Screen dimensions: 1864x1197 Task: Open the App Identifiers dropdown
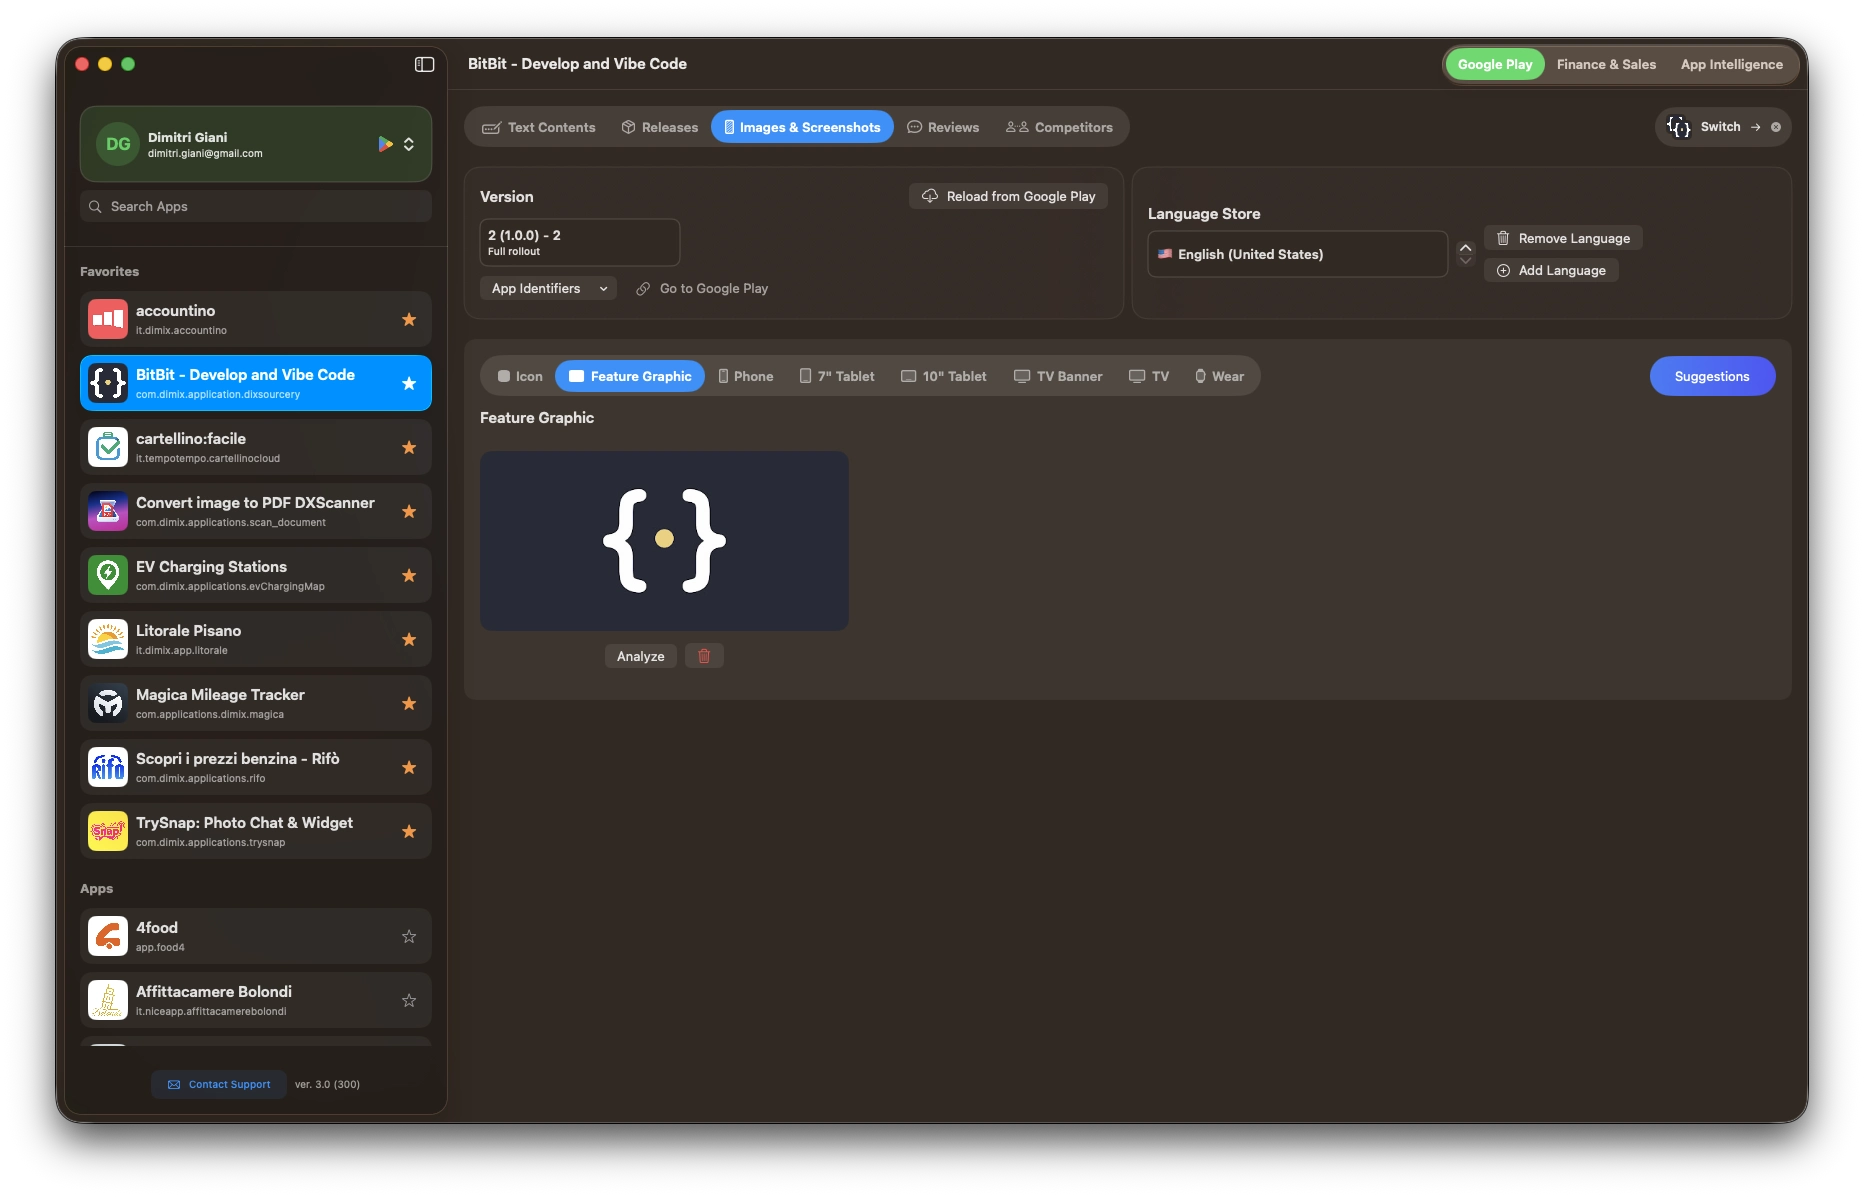547,288
